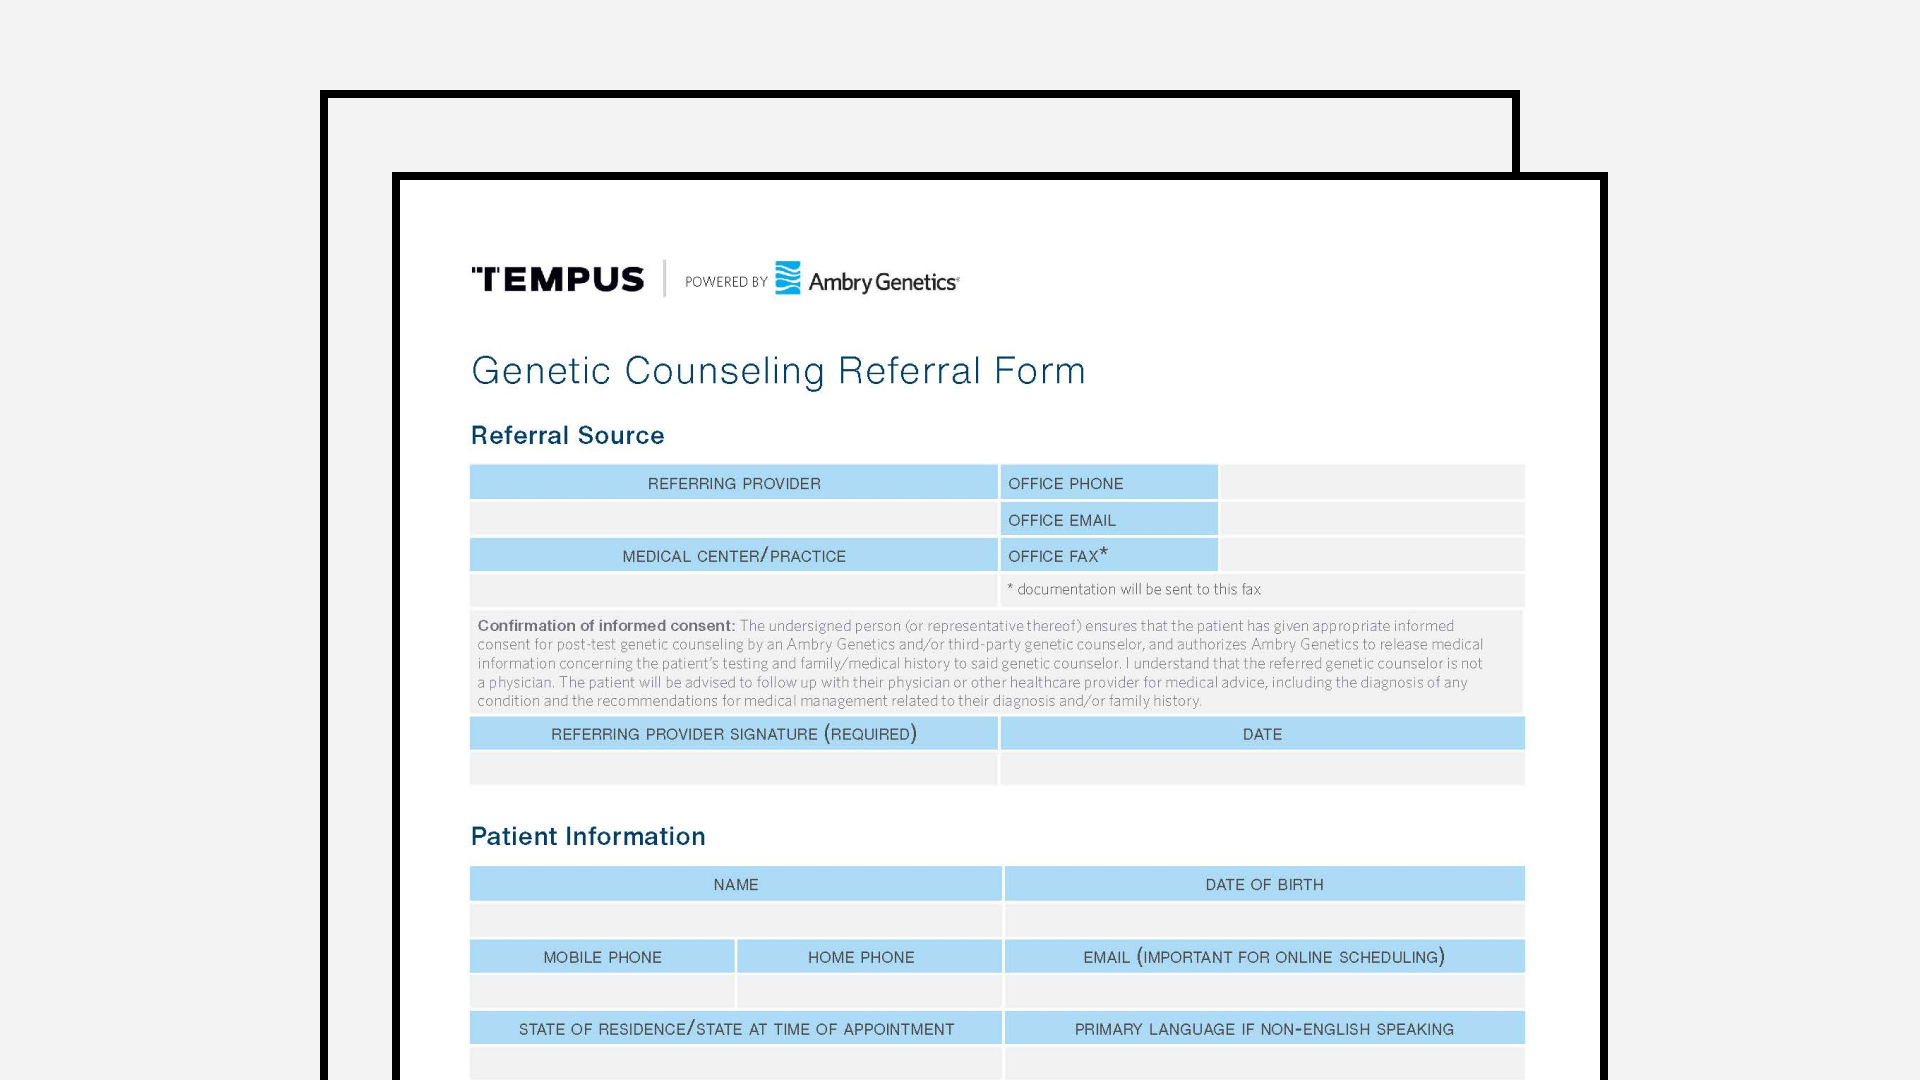Image resolution: width=1920 pixels, height=1080 pixels.
Task: Select the NAME input field
Action: point(735,919)
